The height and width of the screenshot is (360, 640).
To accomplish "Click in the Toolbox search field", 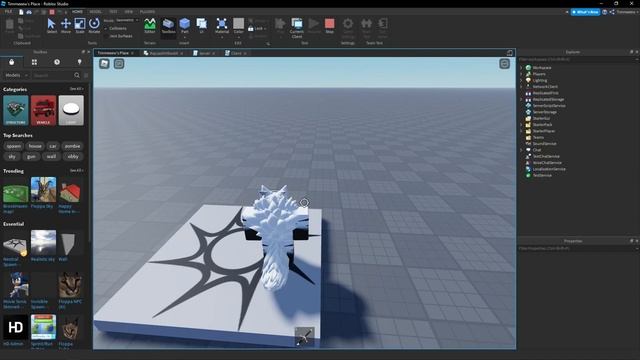I will 52,76.
